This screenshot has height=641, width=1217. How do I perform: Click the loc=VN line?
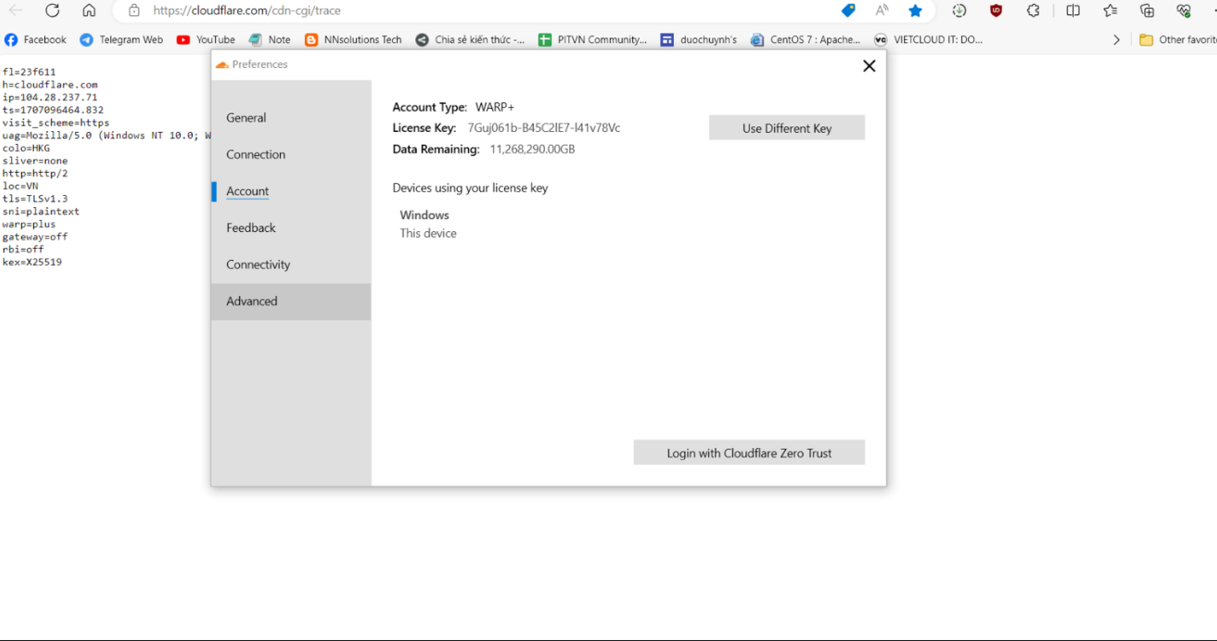click(20, 186)
